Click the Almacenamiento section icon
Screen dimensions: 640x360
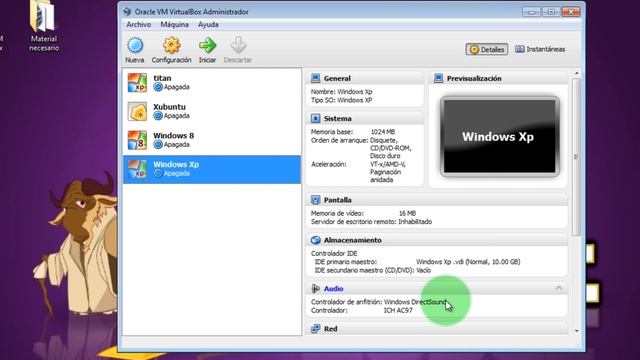click(315, 240)
